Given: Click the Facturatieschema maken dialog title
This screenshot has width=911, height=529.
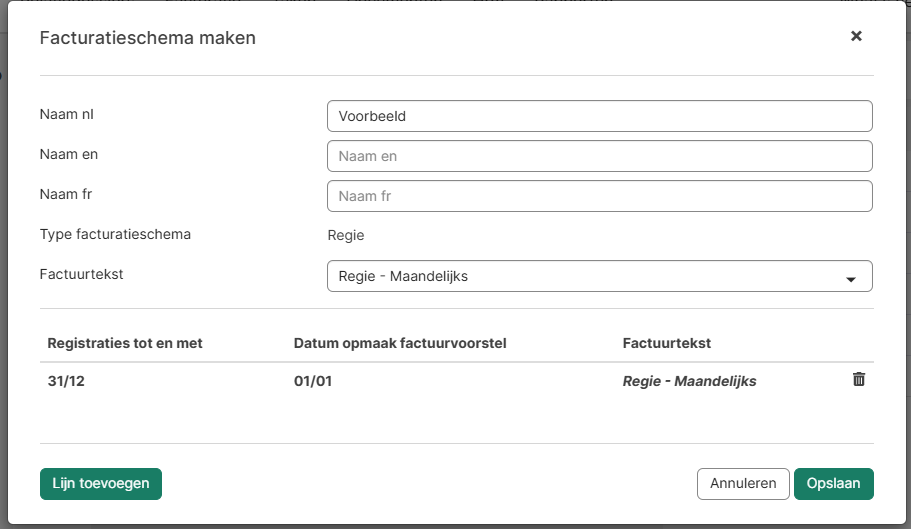Looking at the screenshot, I should 147,38.
